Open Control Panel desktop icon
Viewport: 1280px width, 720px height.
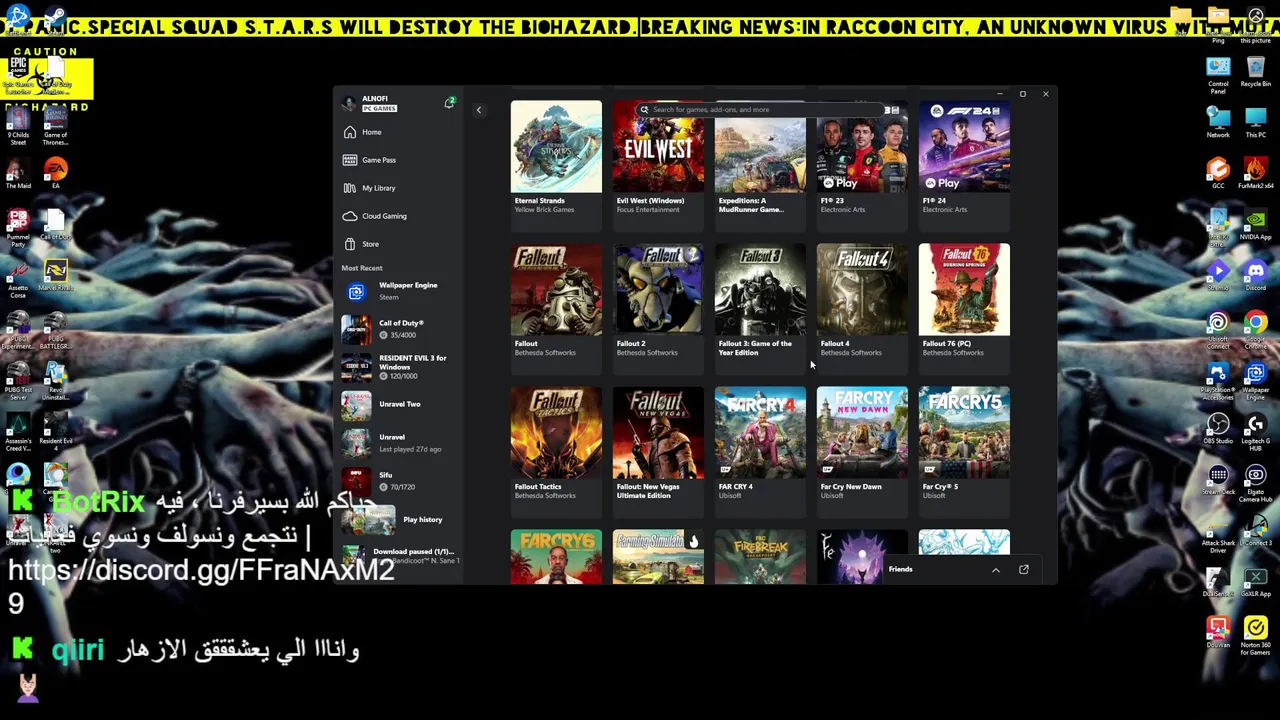[1218, 73]
